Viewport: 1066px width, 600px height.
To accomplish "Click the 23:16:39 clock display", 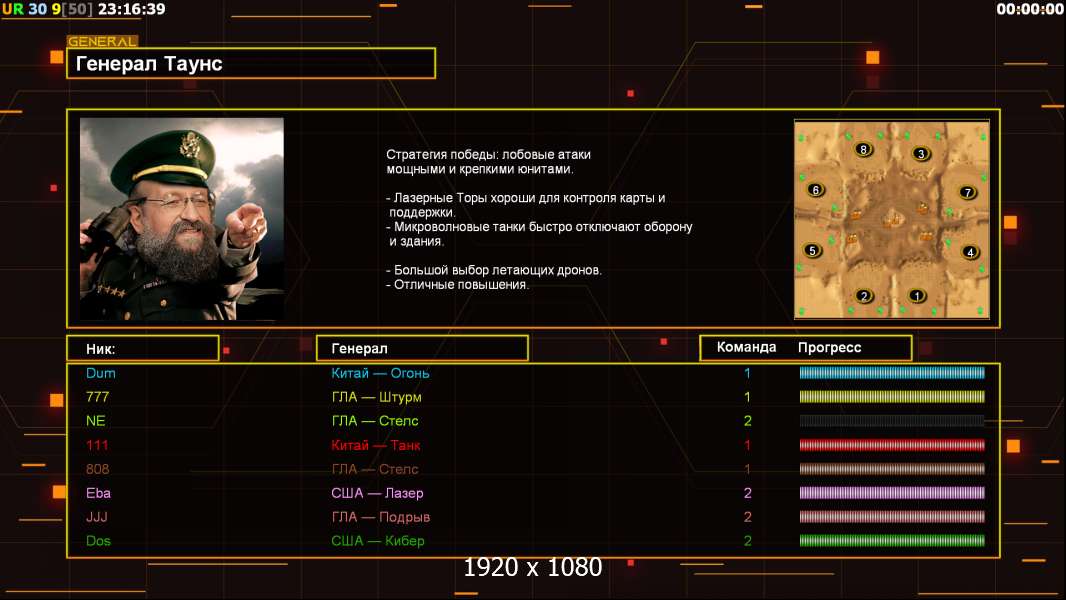I will point(131,10).
